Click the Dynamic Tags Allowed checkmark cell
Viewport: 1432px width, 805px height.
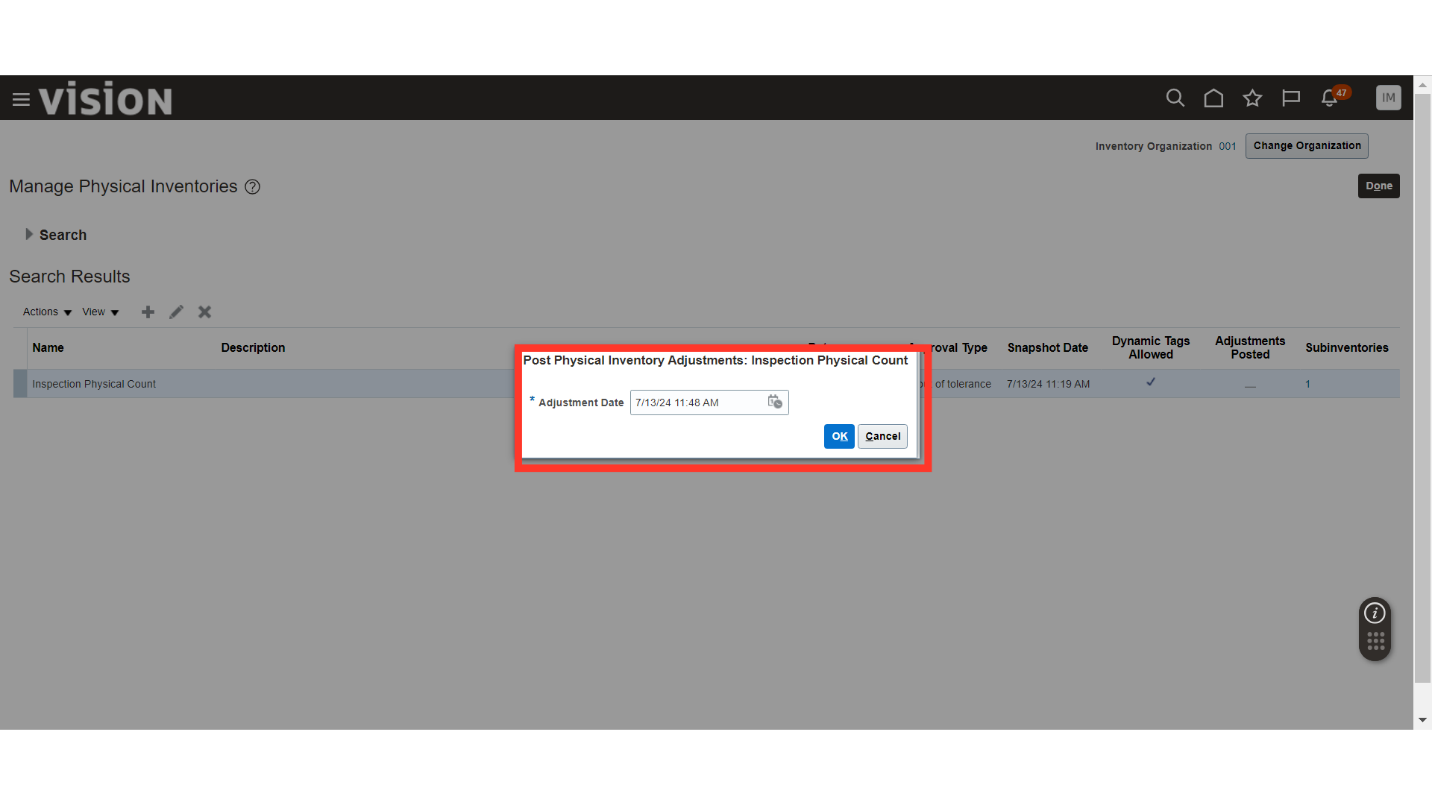(x=1151, y=382)
